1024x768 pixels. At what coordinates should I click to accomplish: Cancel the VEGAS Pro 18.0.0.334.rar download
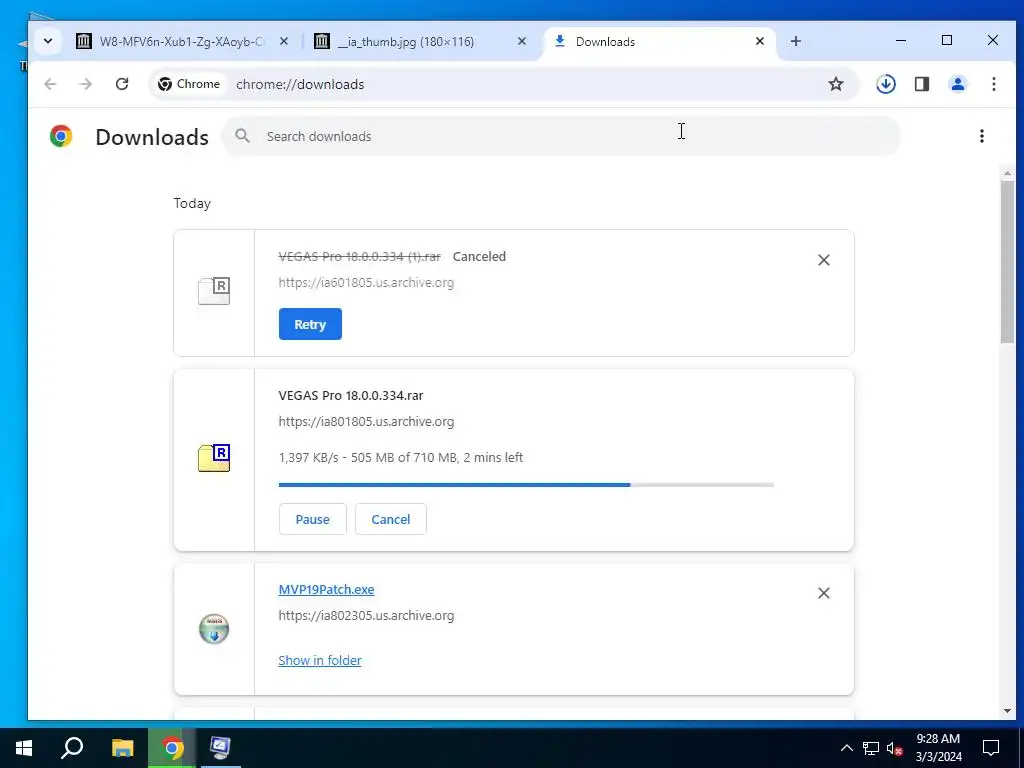pyautogui.click(x=391, y=519)
